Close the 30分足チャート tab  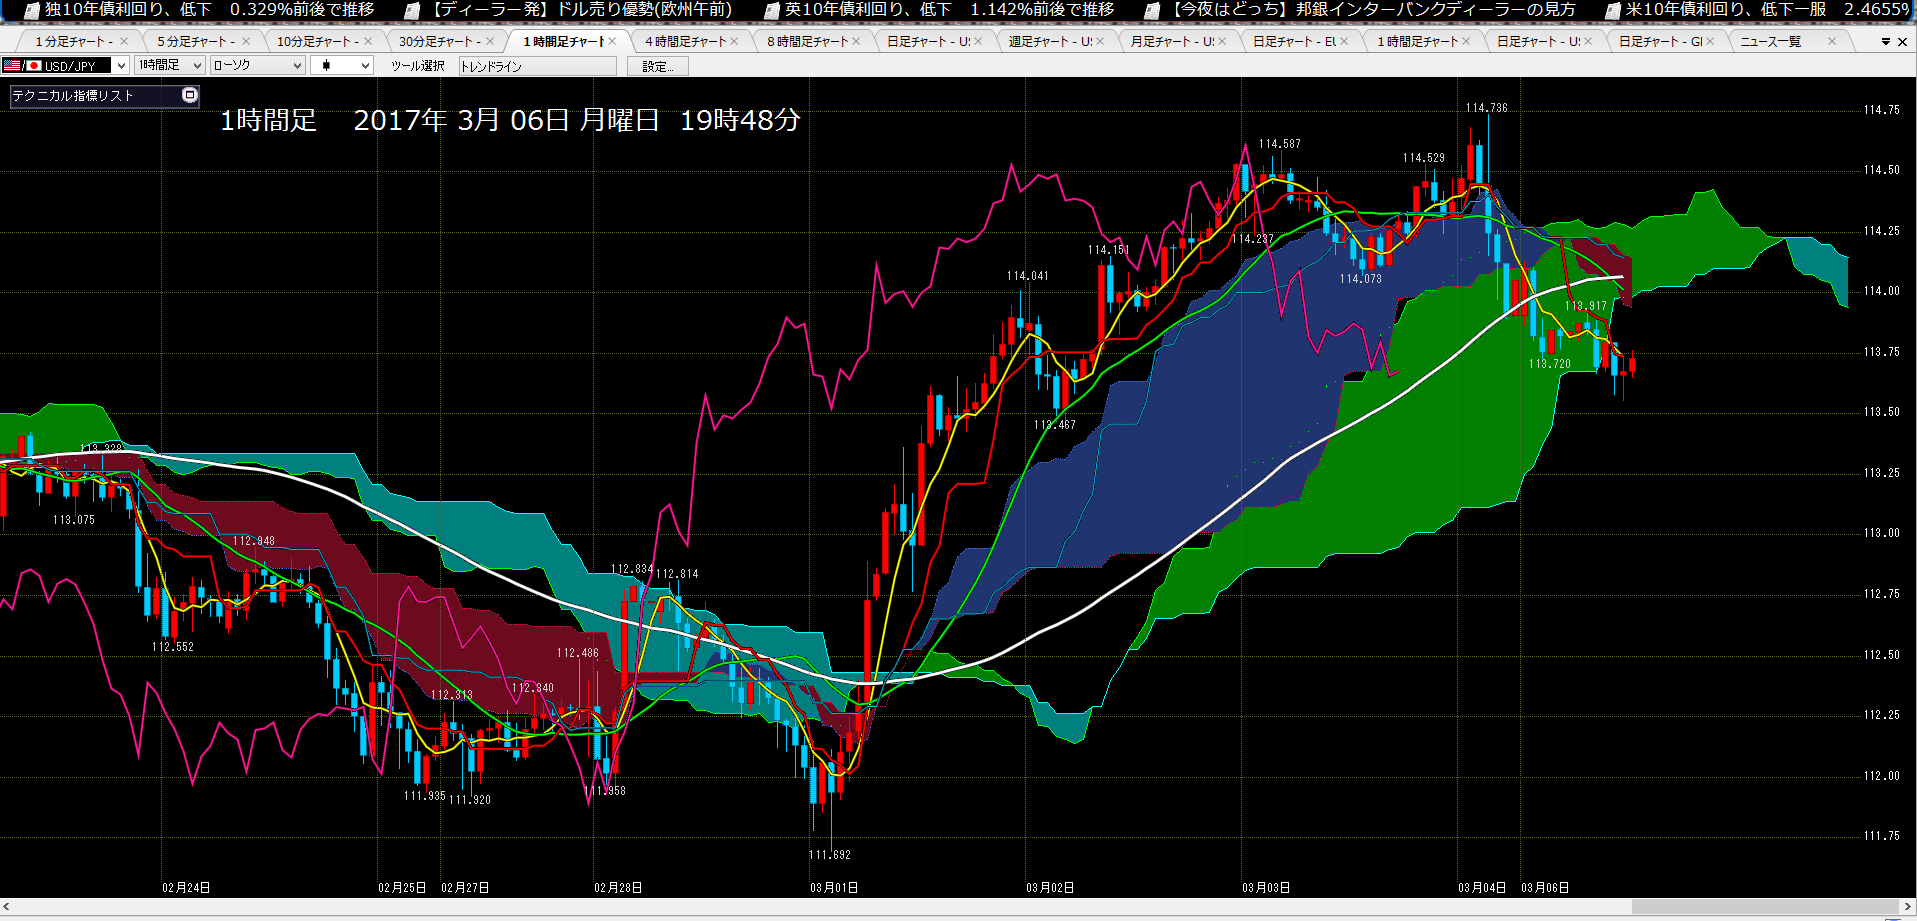[490, 42]
